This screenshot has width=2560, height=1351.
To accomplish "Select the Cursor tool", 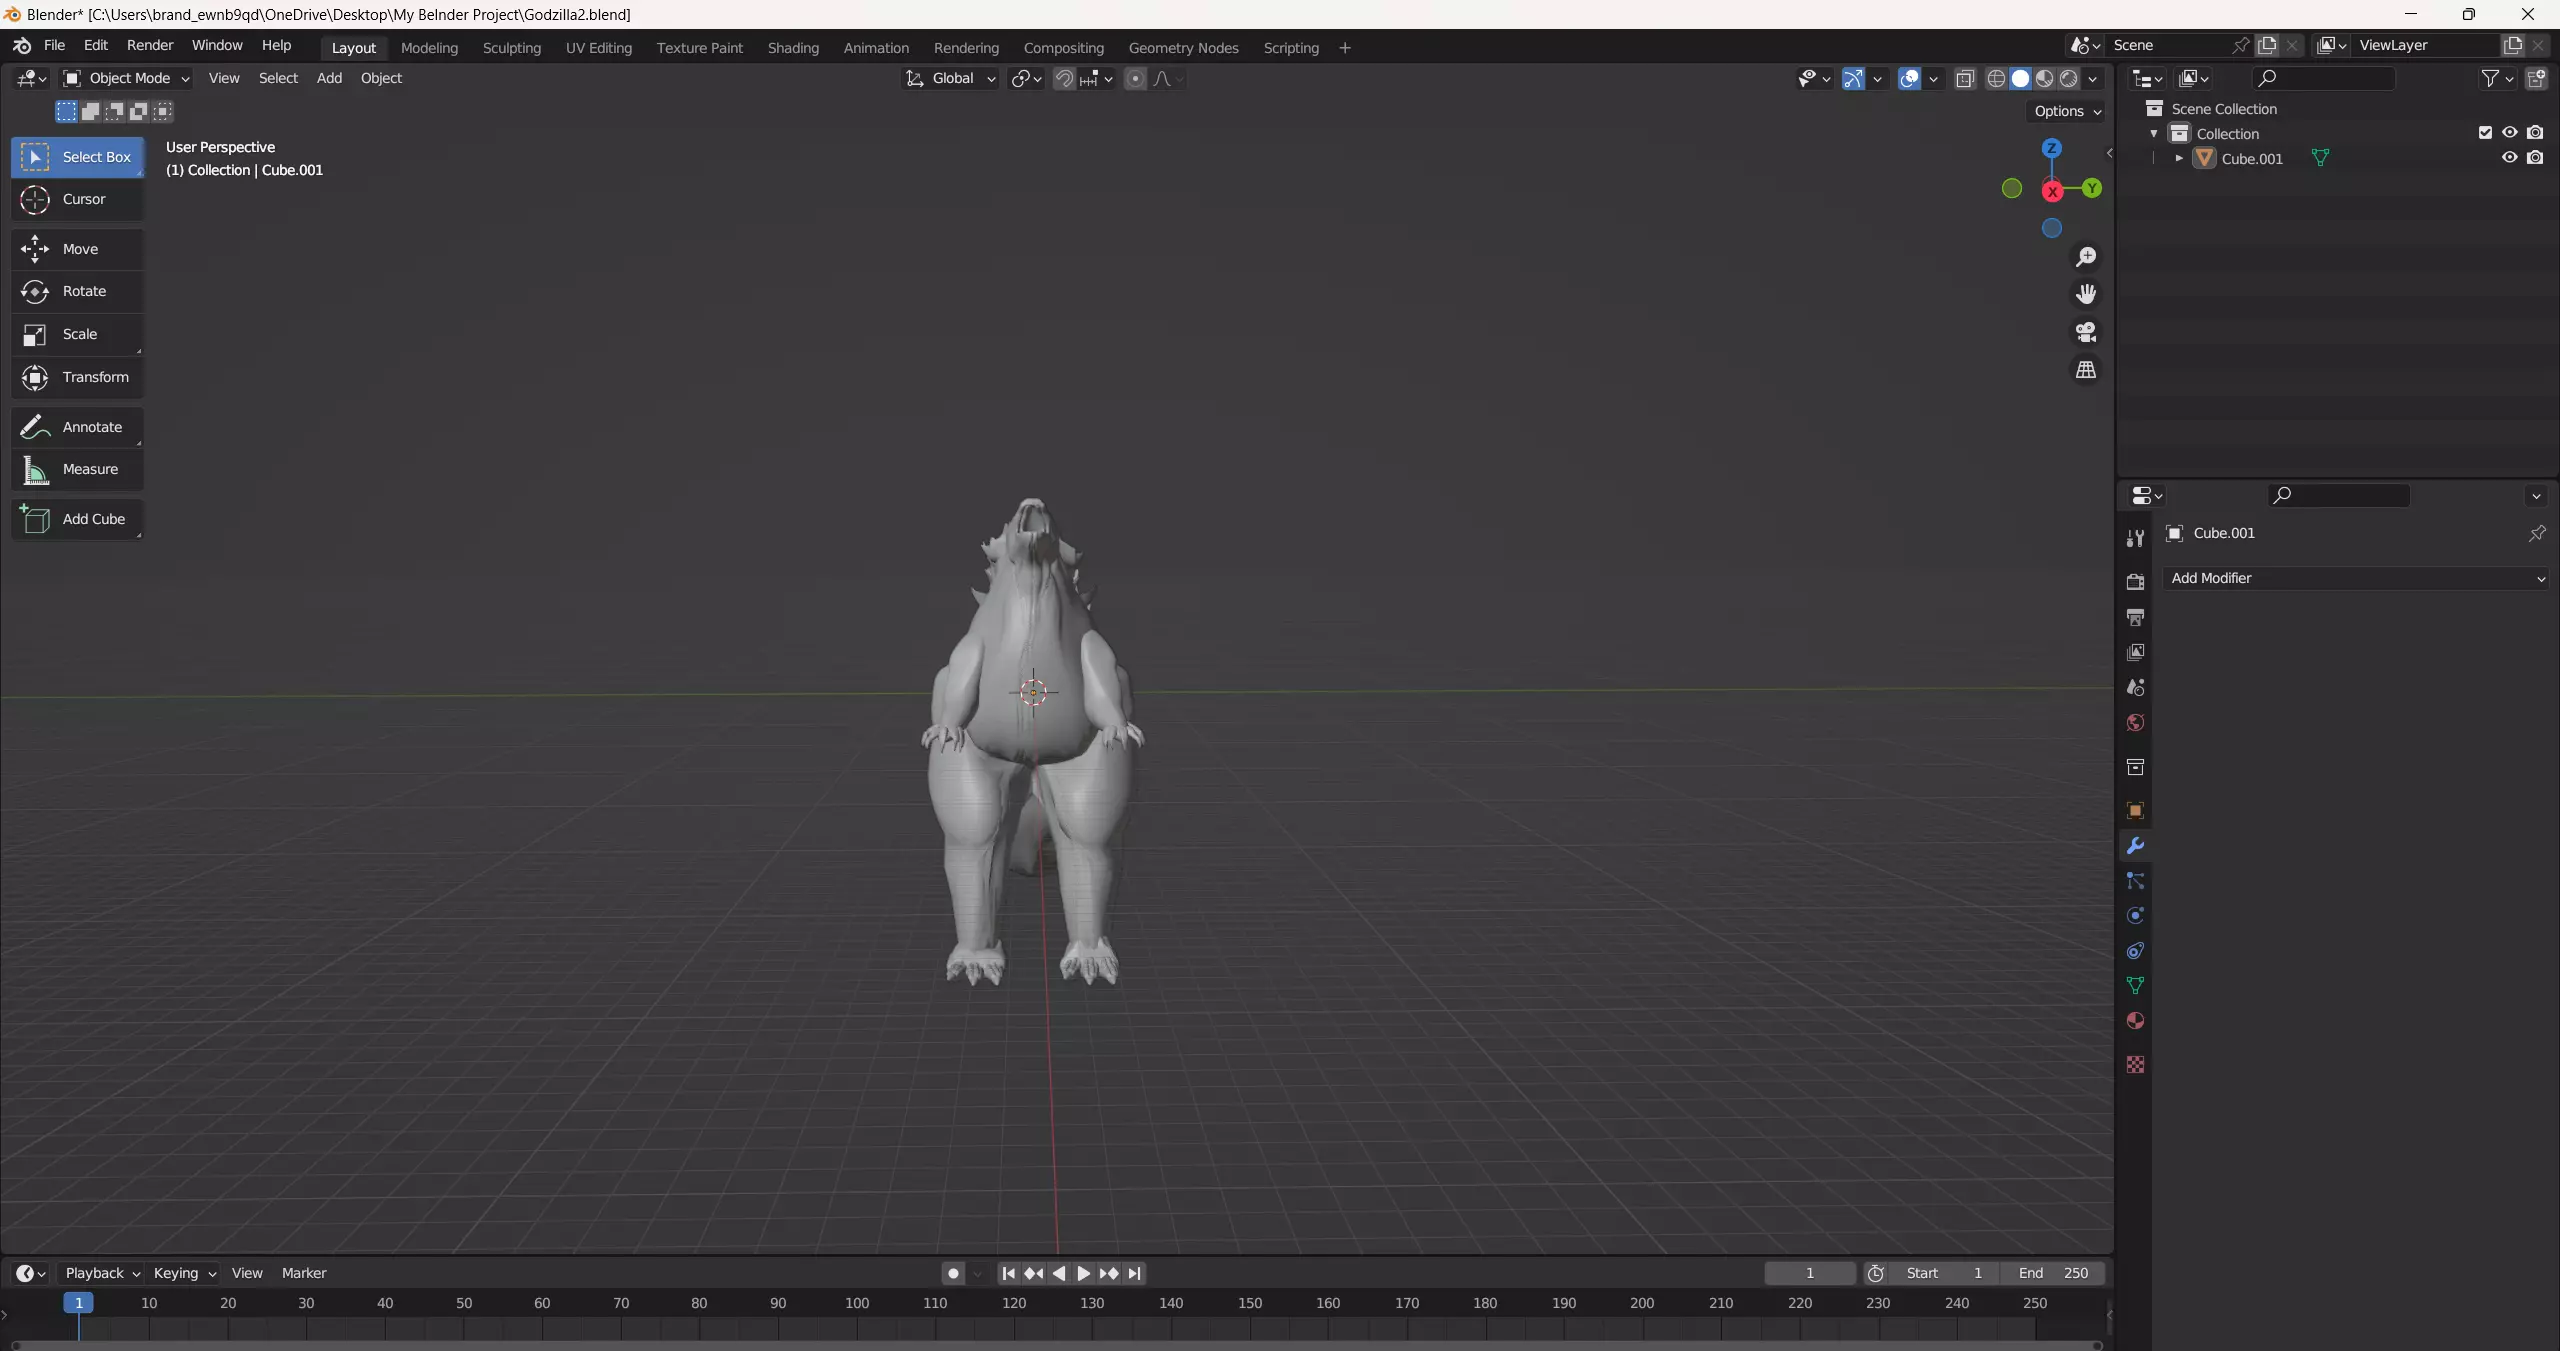I will (77, 199).
